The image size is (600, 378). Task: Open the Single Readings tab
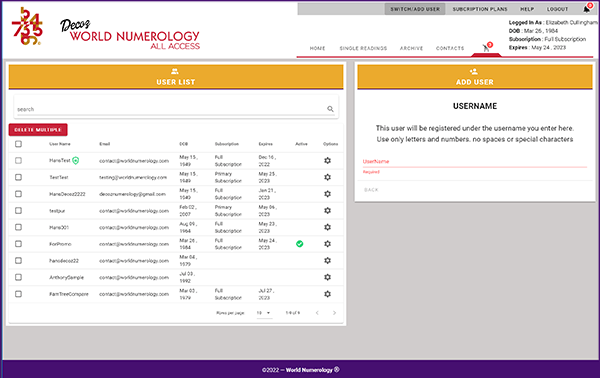pyautogui.click(x=363, y=48)
